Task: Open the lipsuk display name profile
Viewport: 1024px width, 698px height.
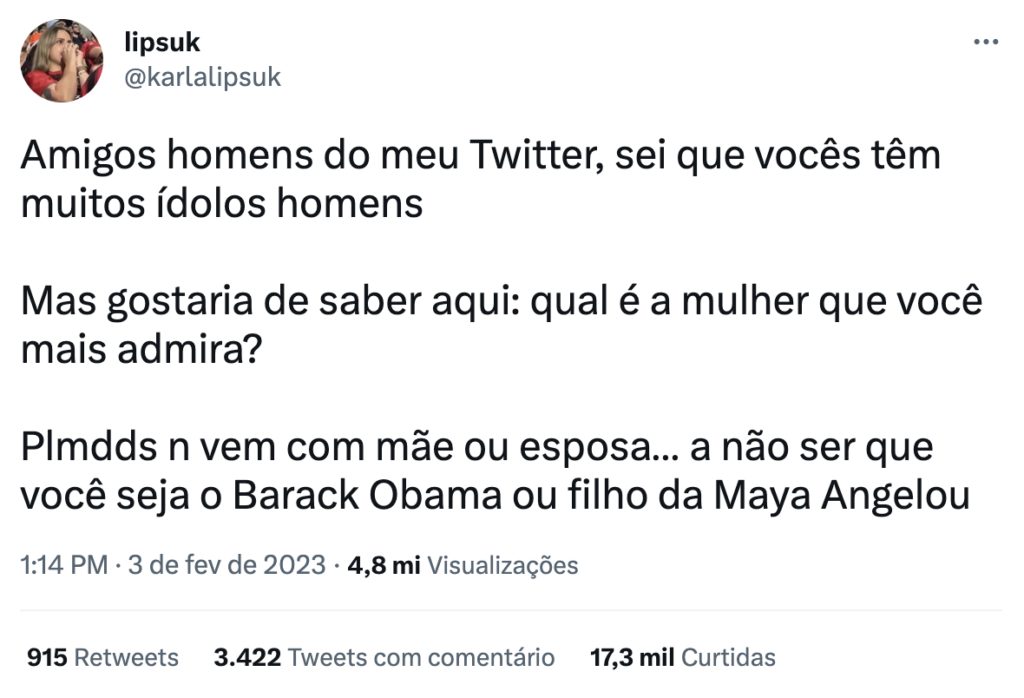Action: pyautogui.click(x=162, y=43)
